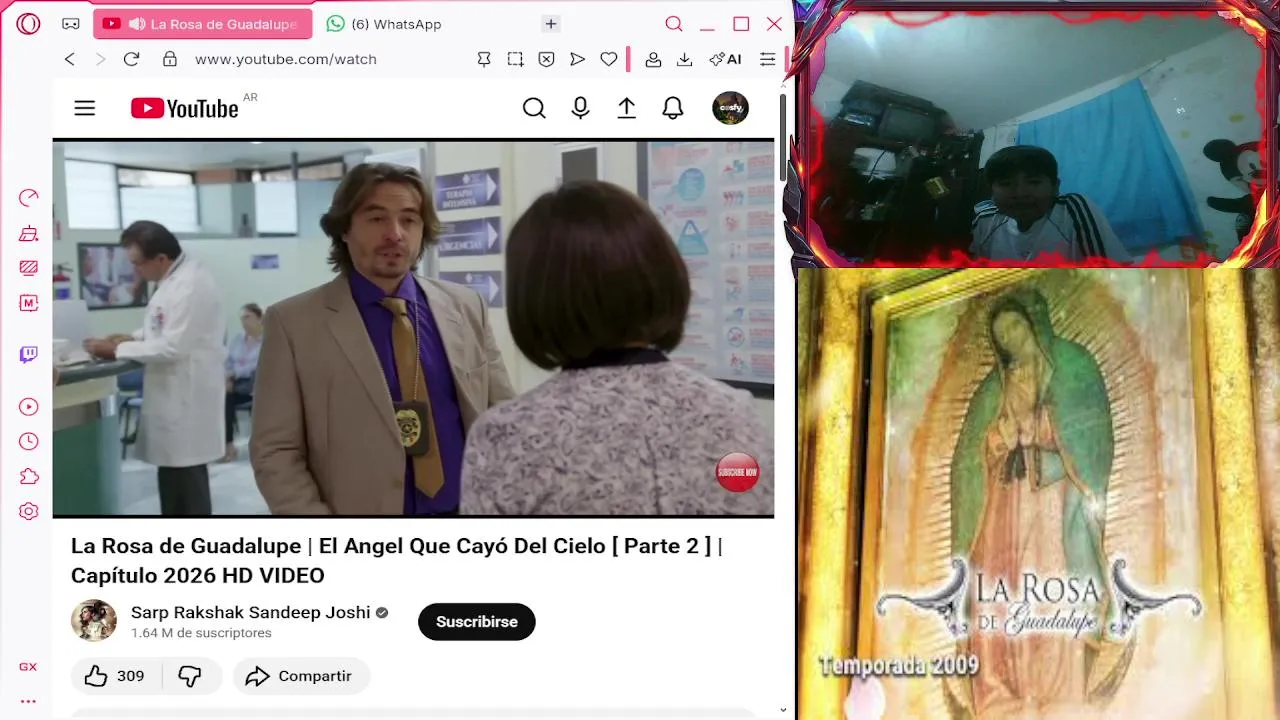The image size is (1280, 720).
Task: Open browsing History clock icon
Action: coord(28,441)
